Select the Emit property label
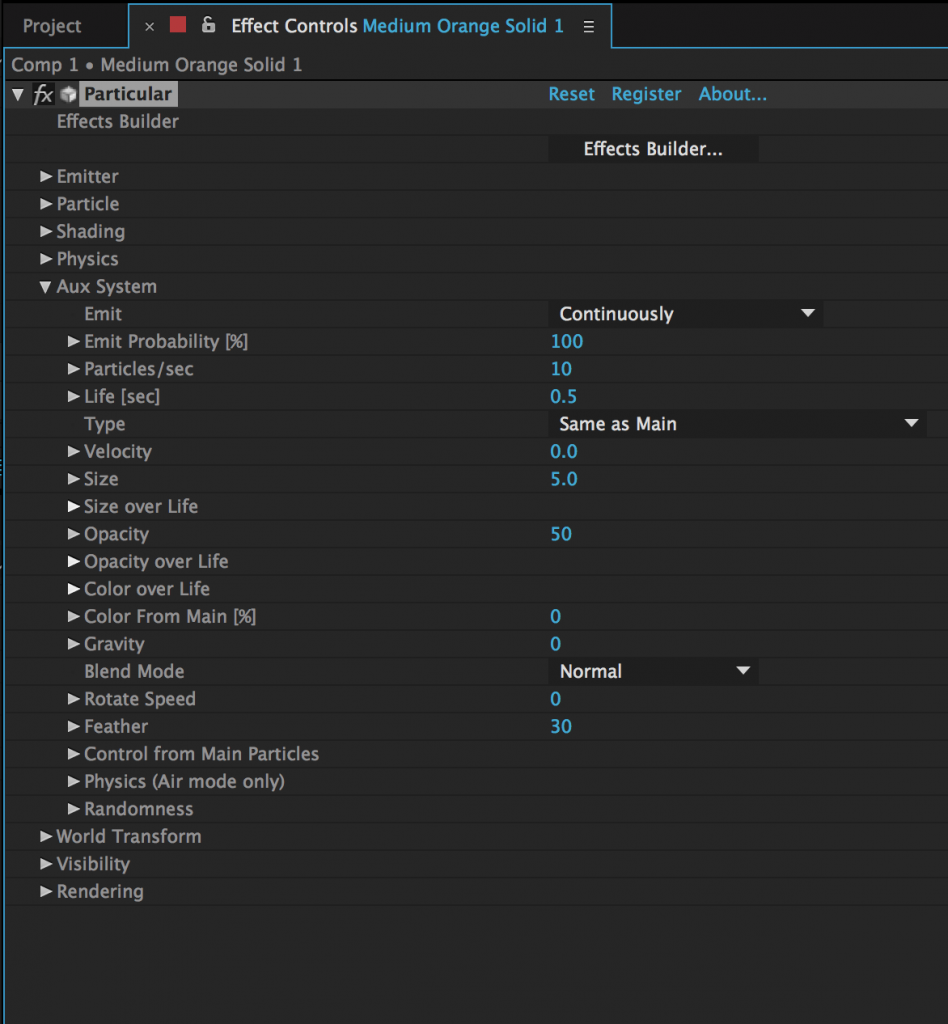 coord(103,314)
